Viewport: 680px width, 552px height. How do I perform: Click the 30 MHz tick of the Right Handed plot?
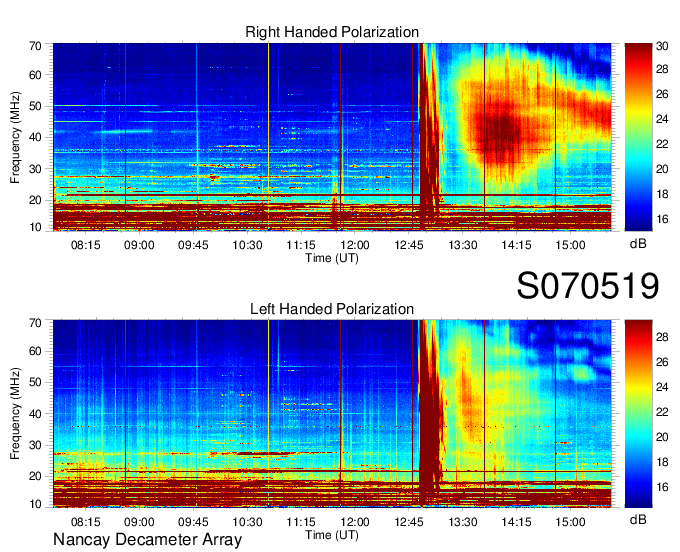click(x=35, y=169)
